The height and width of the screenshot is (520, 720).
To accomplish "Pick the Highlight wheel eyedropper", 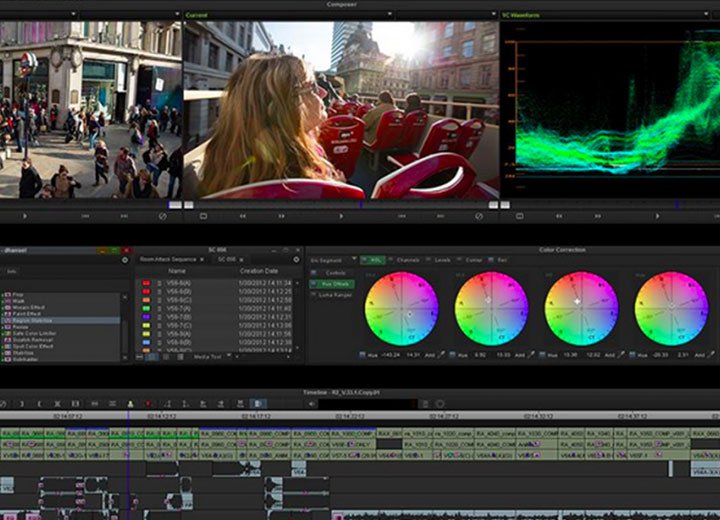I will coord(621,355).
